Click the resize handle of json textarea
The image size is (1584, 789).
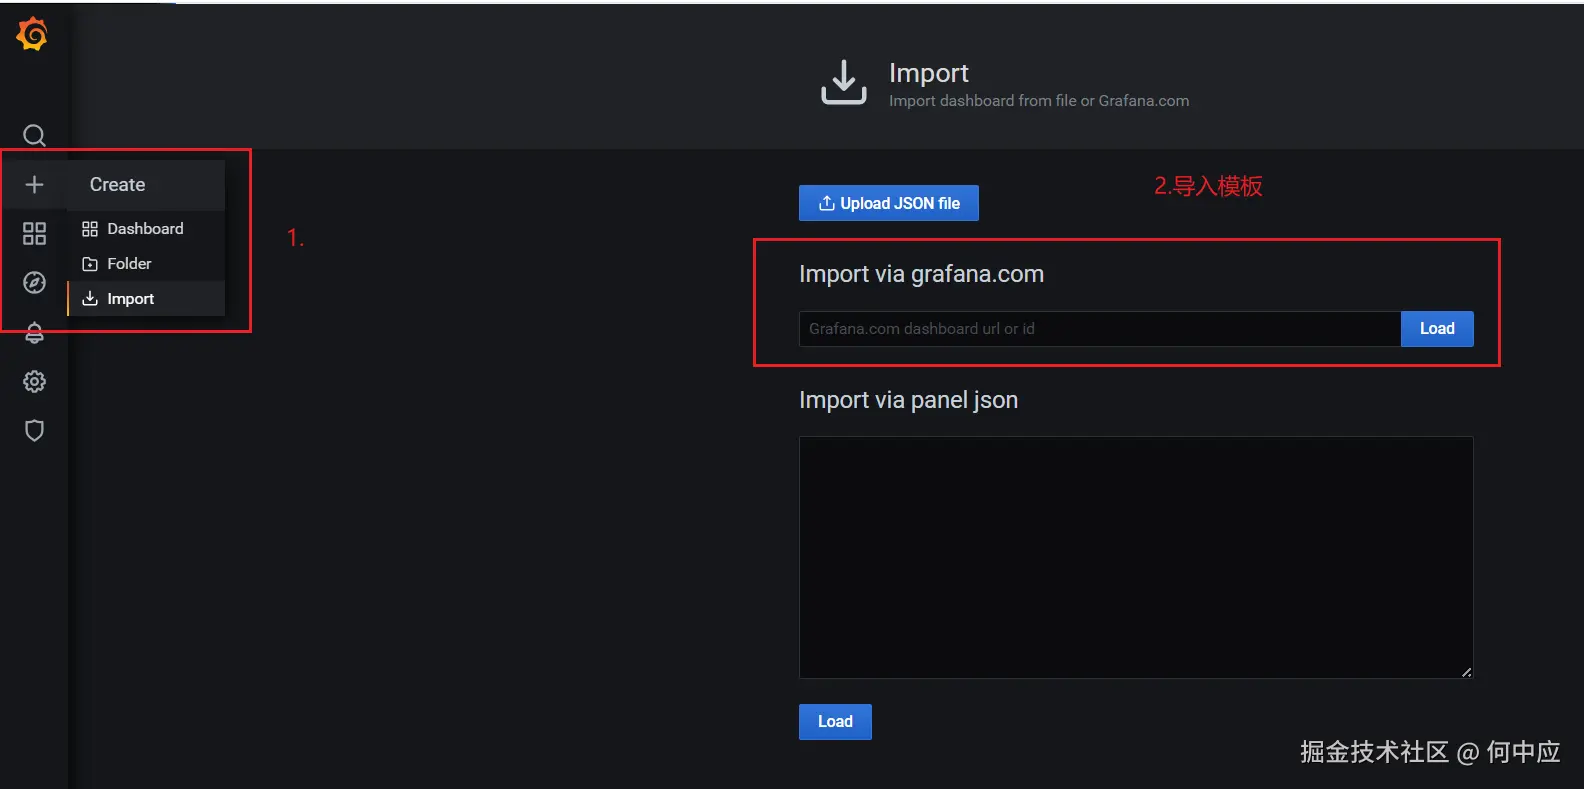point(1466,672)
